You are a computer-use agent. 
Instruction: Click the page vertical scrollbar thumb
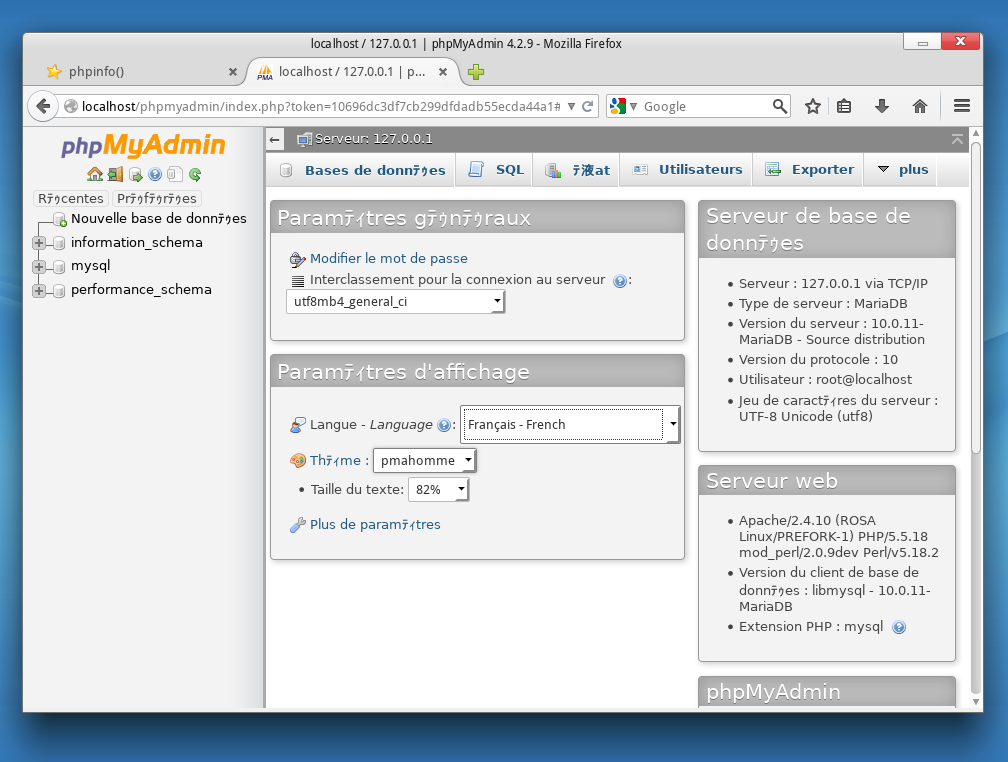[975, 297]
